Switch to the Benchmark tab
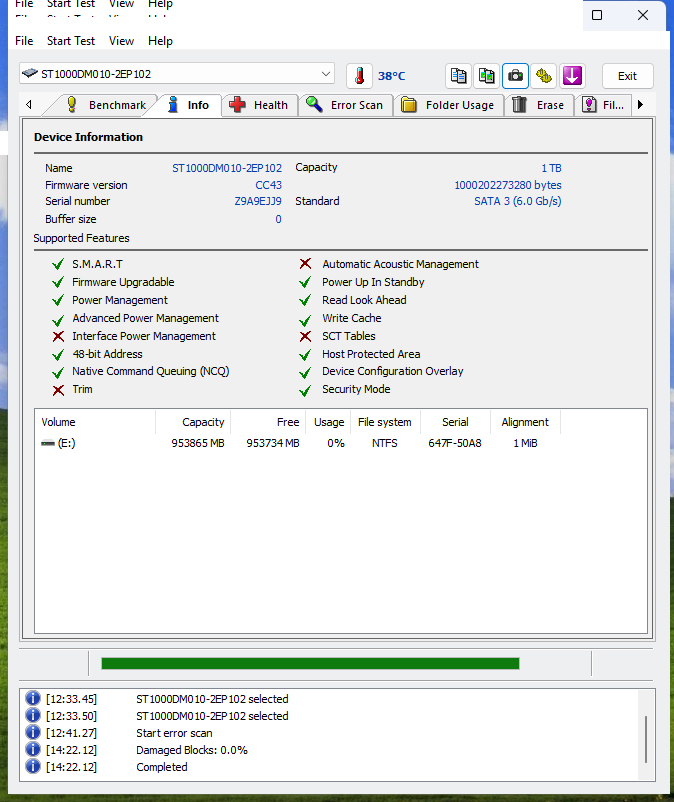The width and height of the screenshot is (674, 802). pos(106,105)
